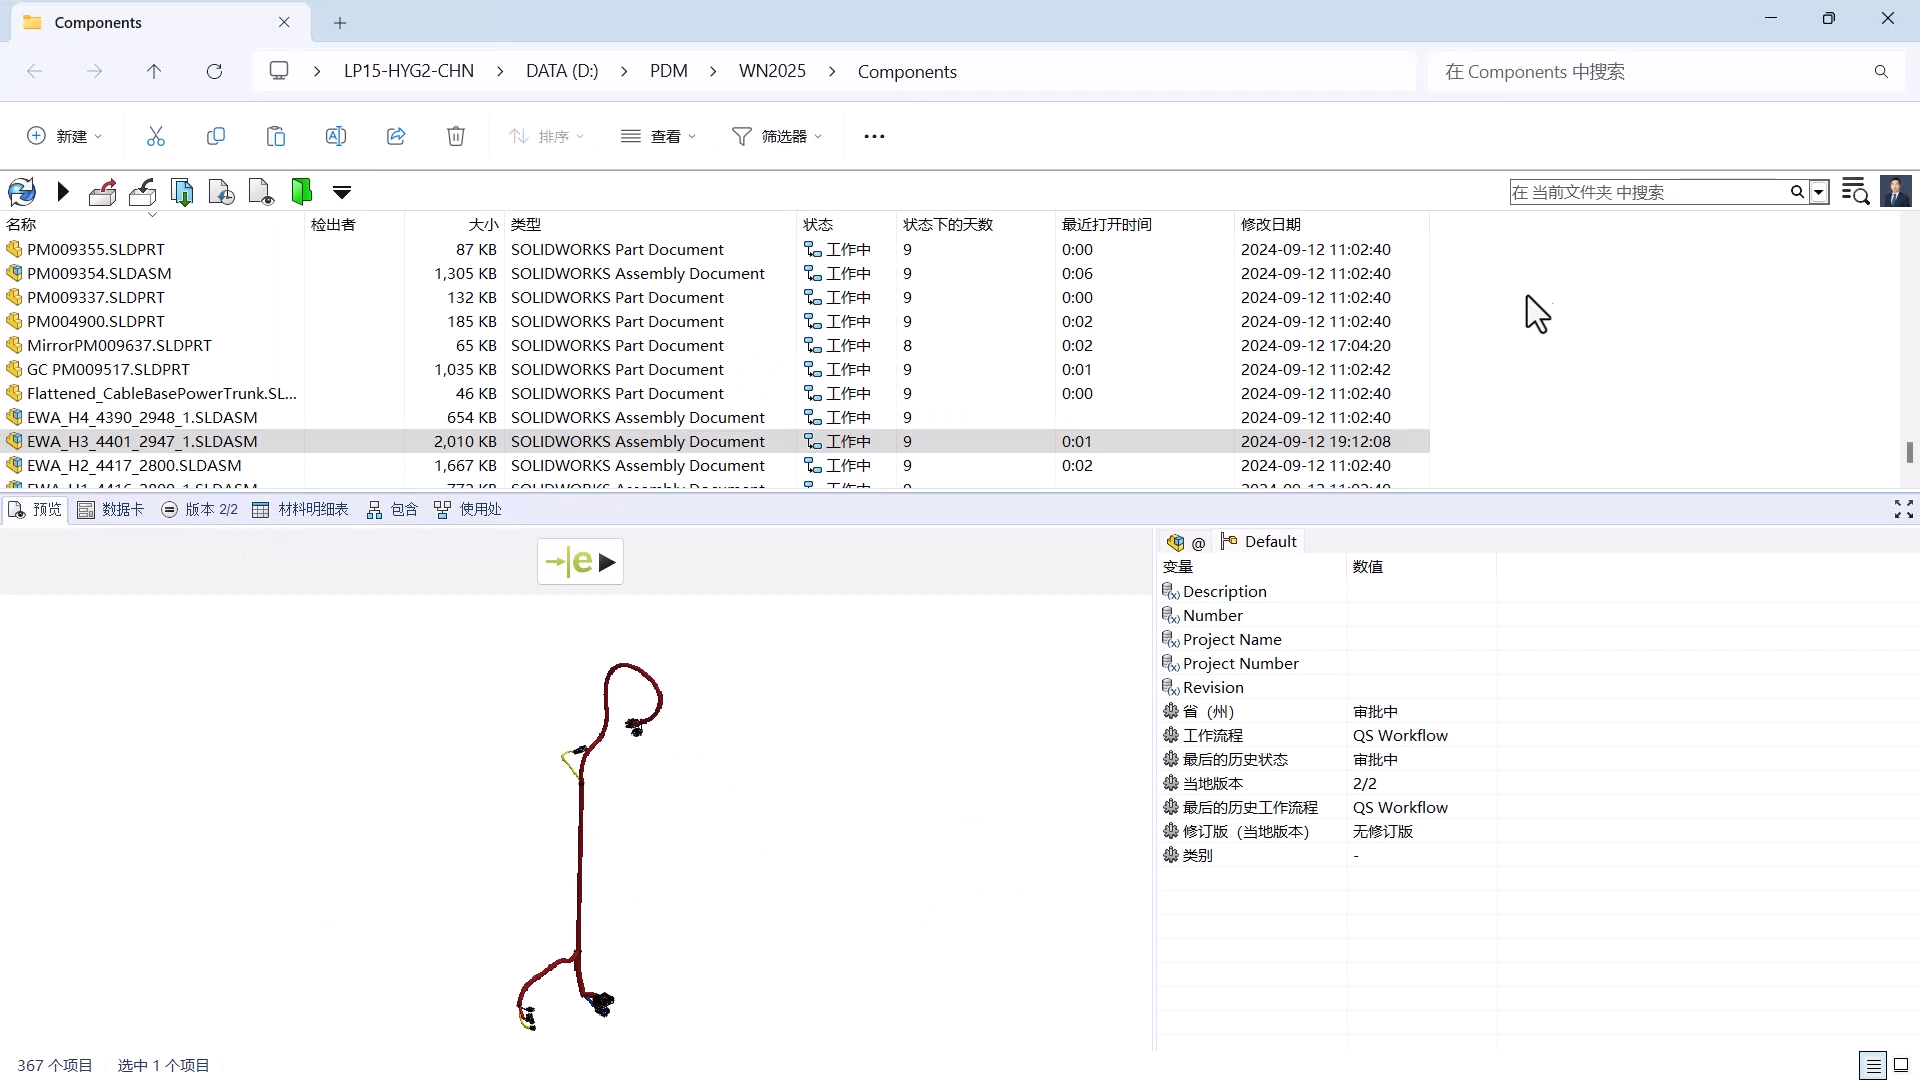Viewport: 1920px width, 1080px height.
Task: Click the Paste clipboard icon
Action: (x=276, y=136)
